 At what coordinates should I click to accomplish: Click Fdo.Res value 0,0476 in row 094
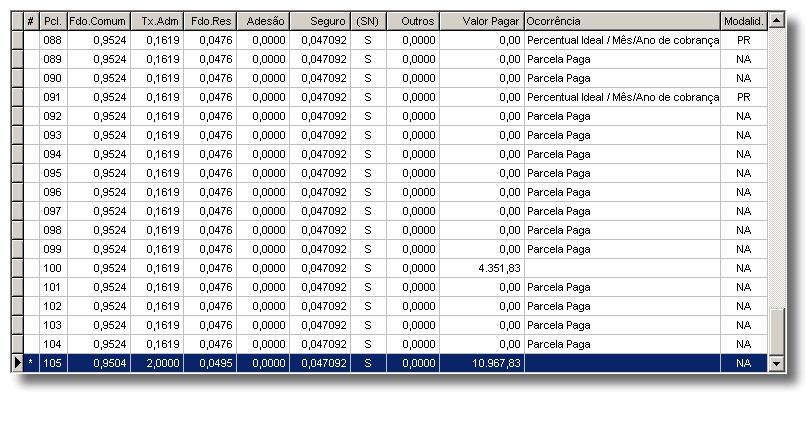[x=210, y=154]
